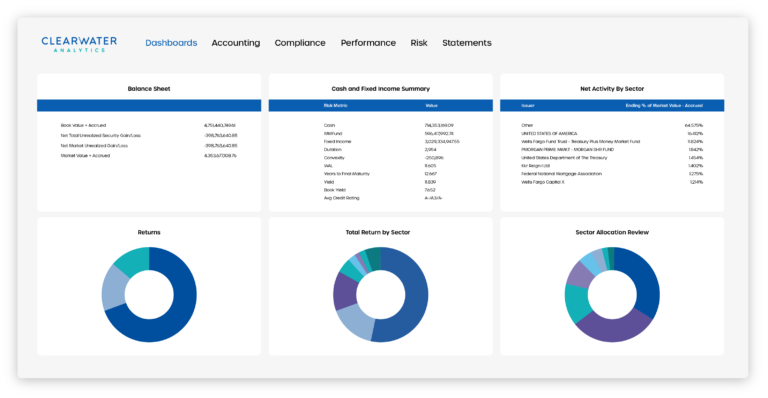This screenshot has height=398, width=768.
Task: Select Net Market Unrealized Gain/Loss row
Action: (149, 145)
